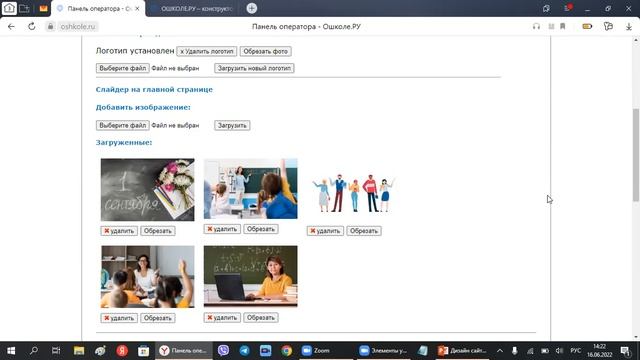The width and height of the screenshot is (640, 360).
Task: Delete the classroom blackboard image
Action: point(222,229)
